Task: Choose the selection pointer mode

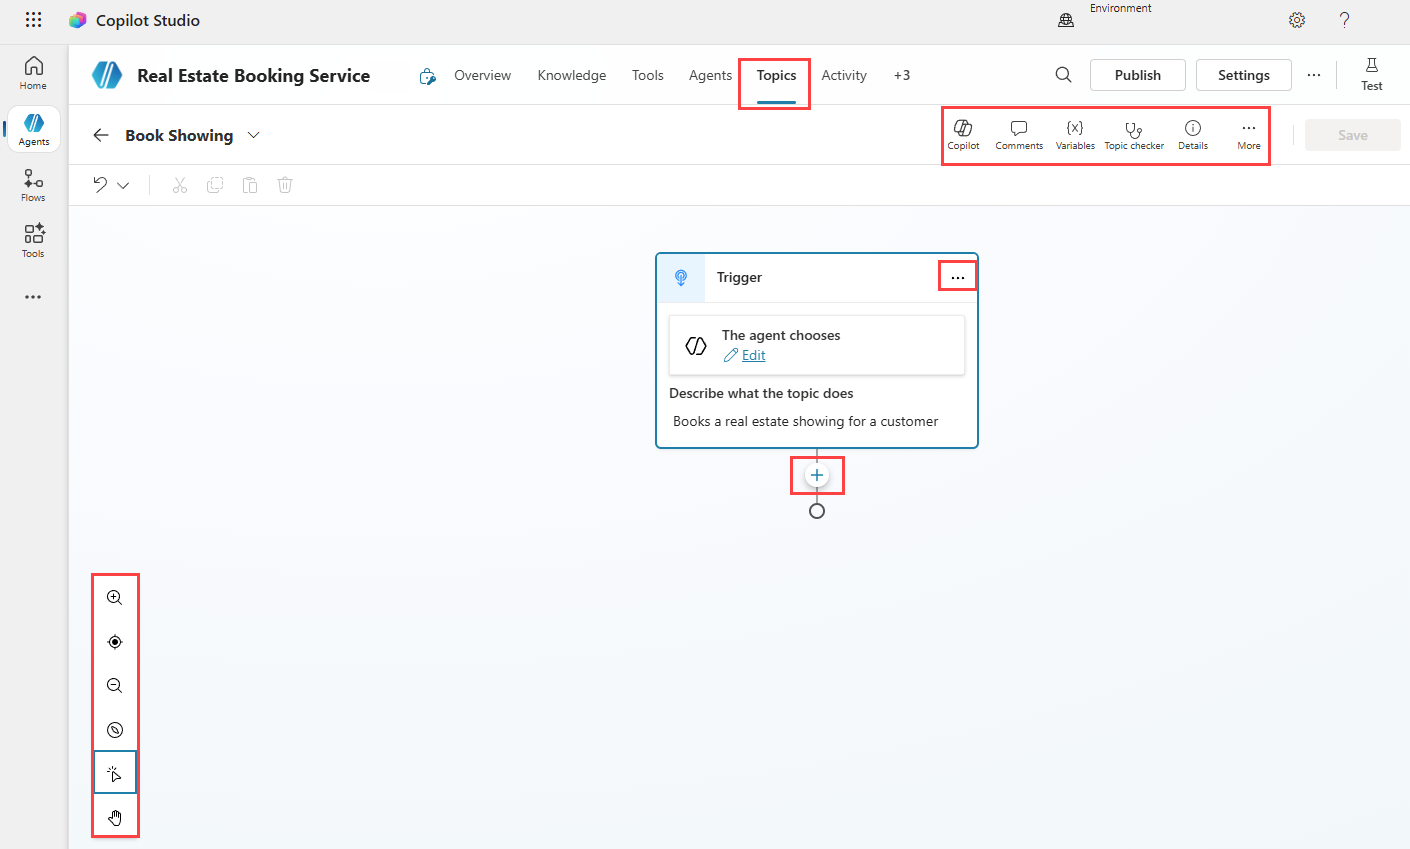Action: [x=115, y=773]
